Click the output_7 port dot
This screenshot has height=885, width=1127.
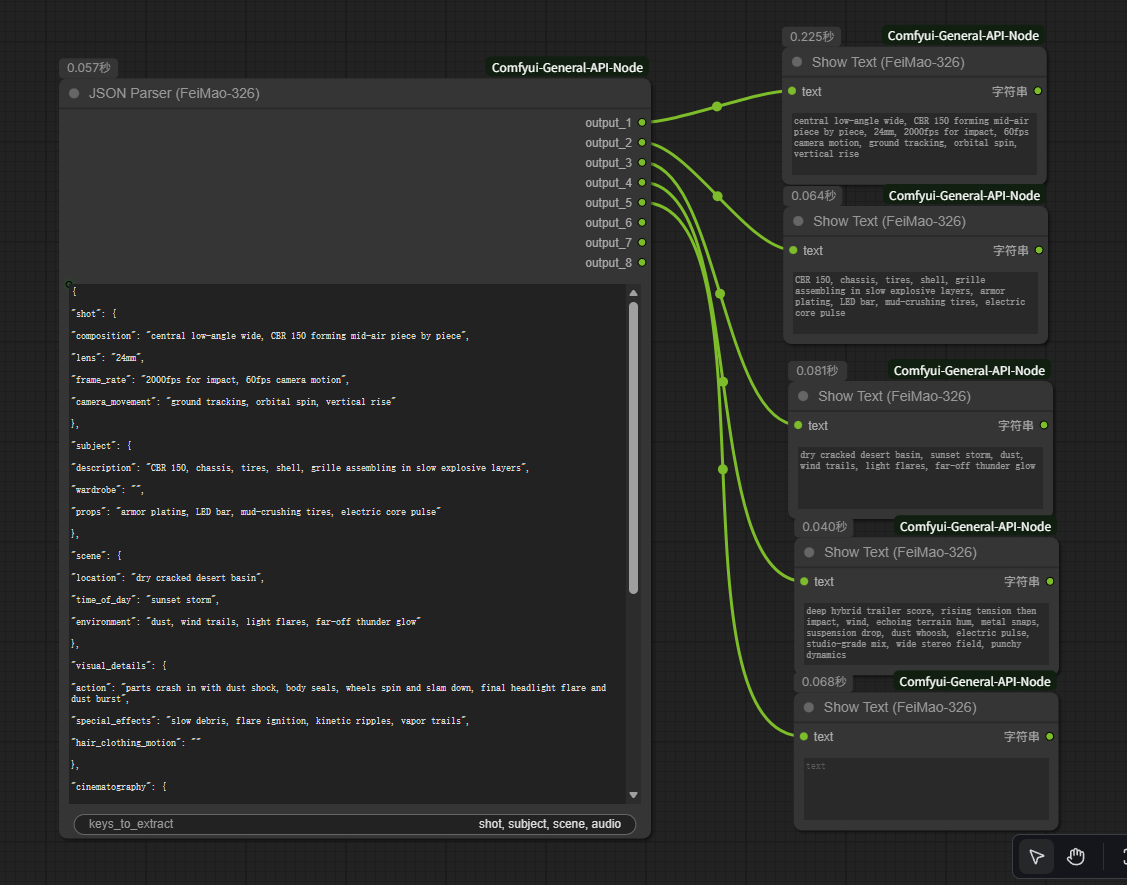point(642,243)
